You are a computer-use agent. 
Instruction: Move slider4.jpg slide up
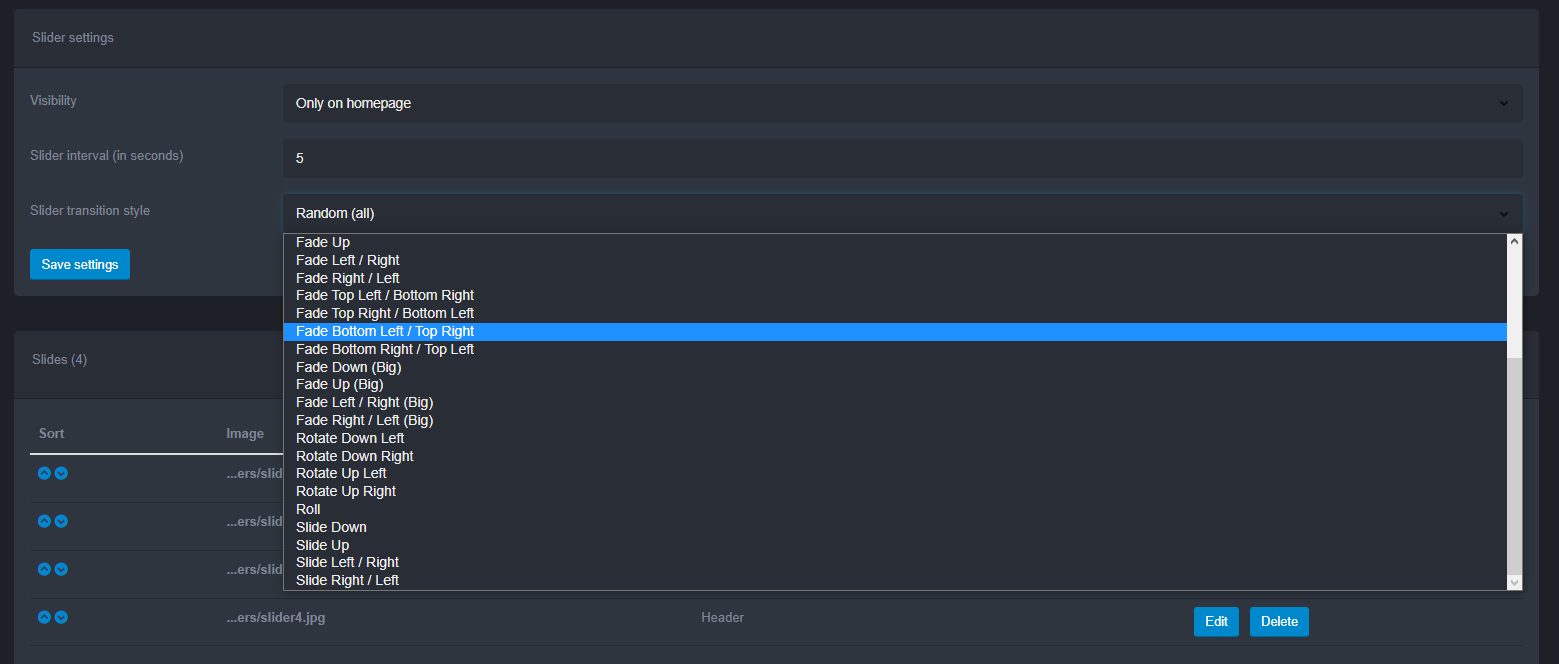[x=44, y=617]
